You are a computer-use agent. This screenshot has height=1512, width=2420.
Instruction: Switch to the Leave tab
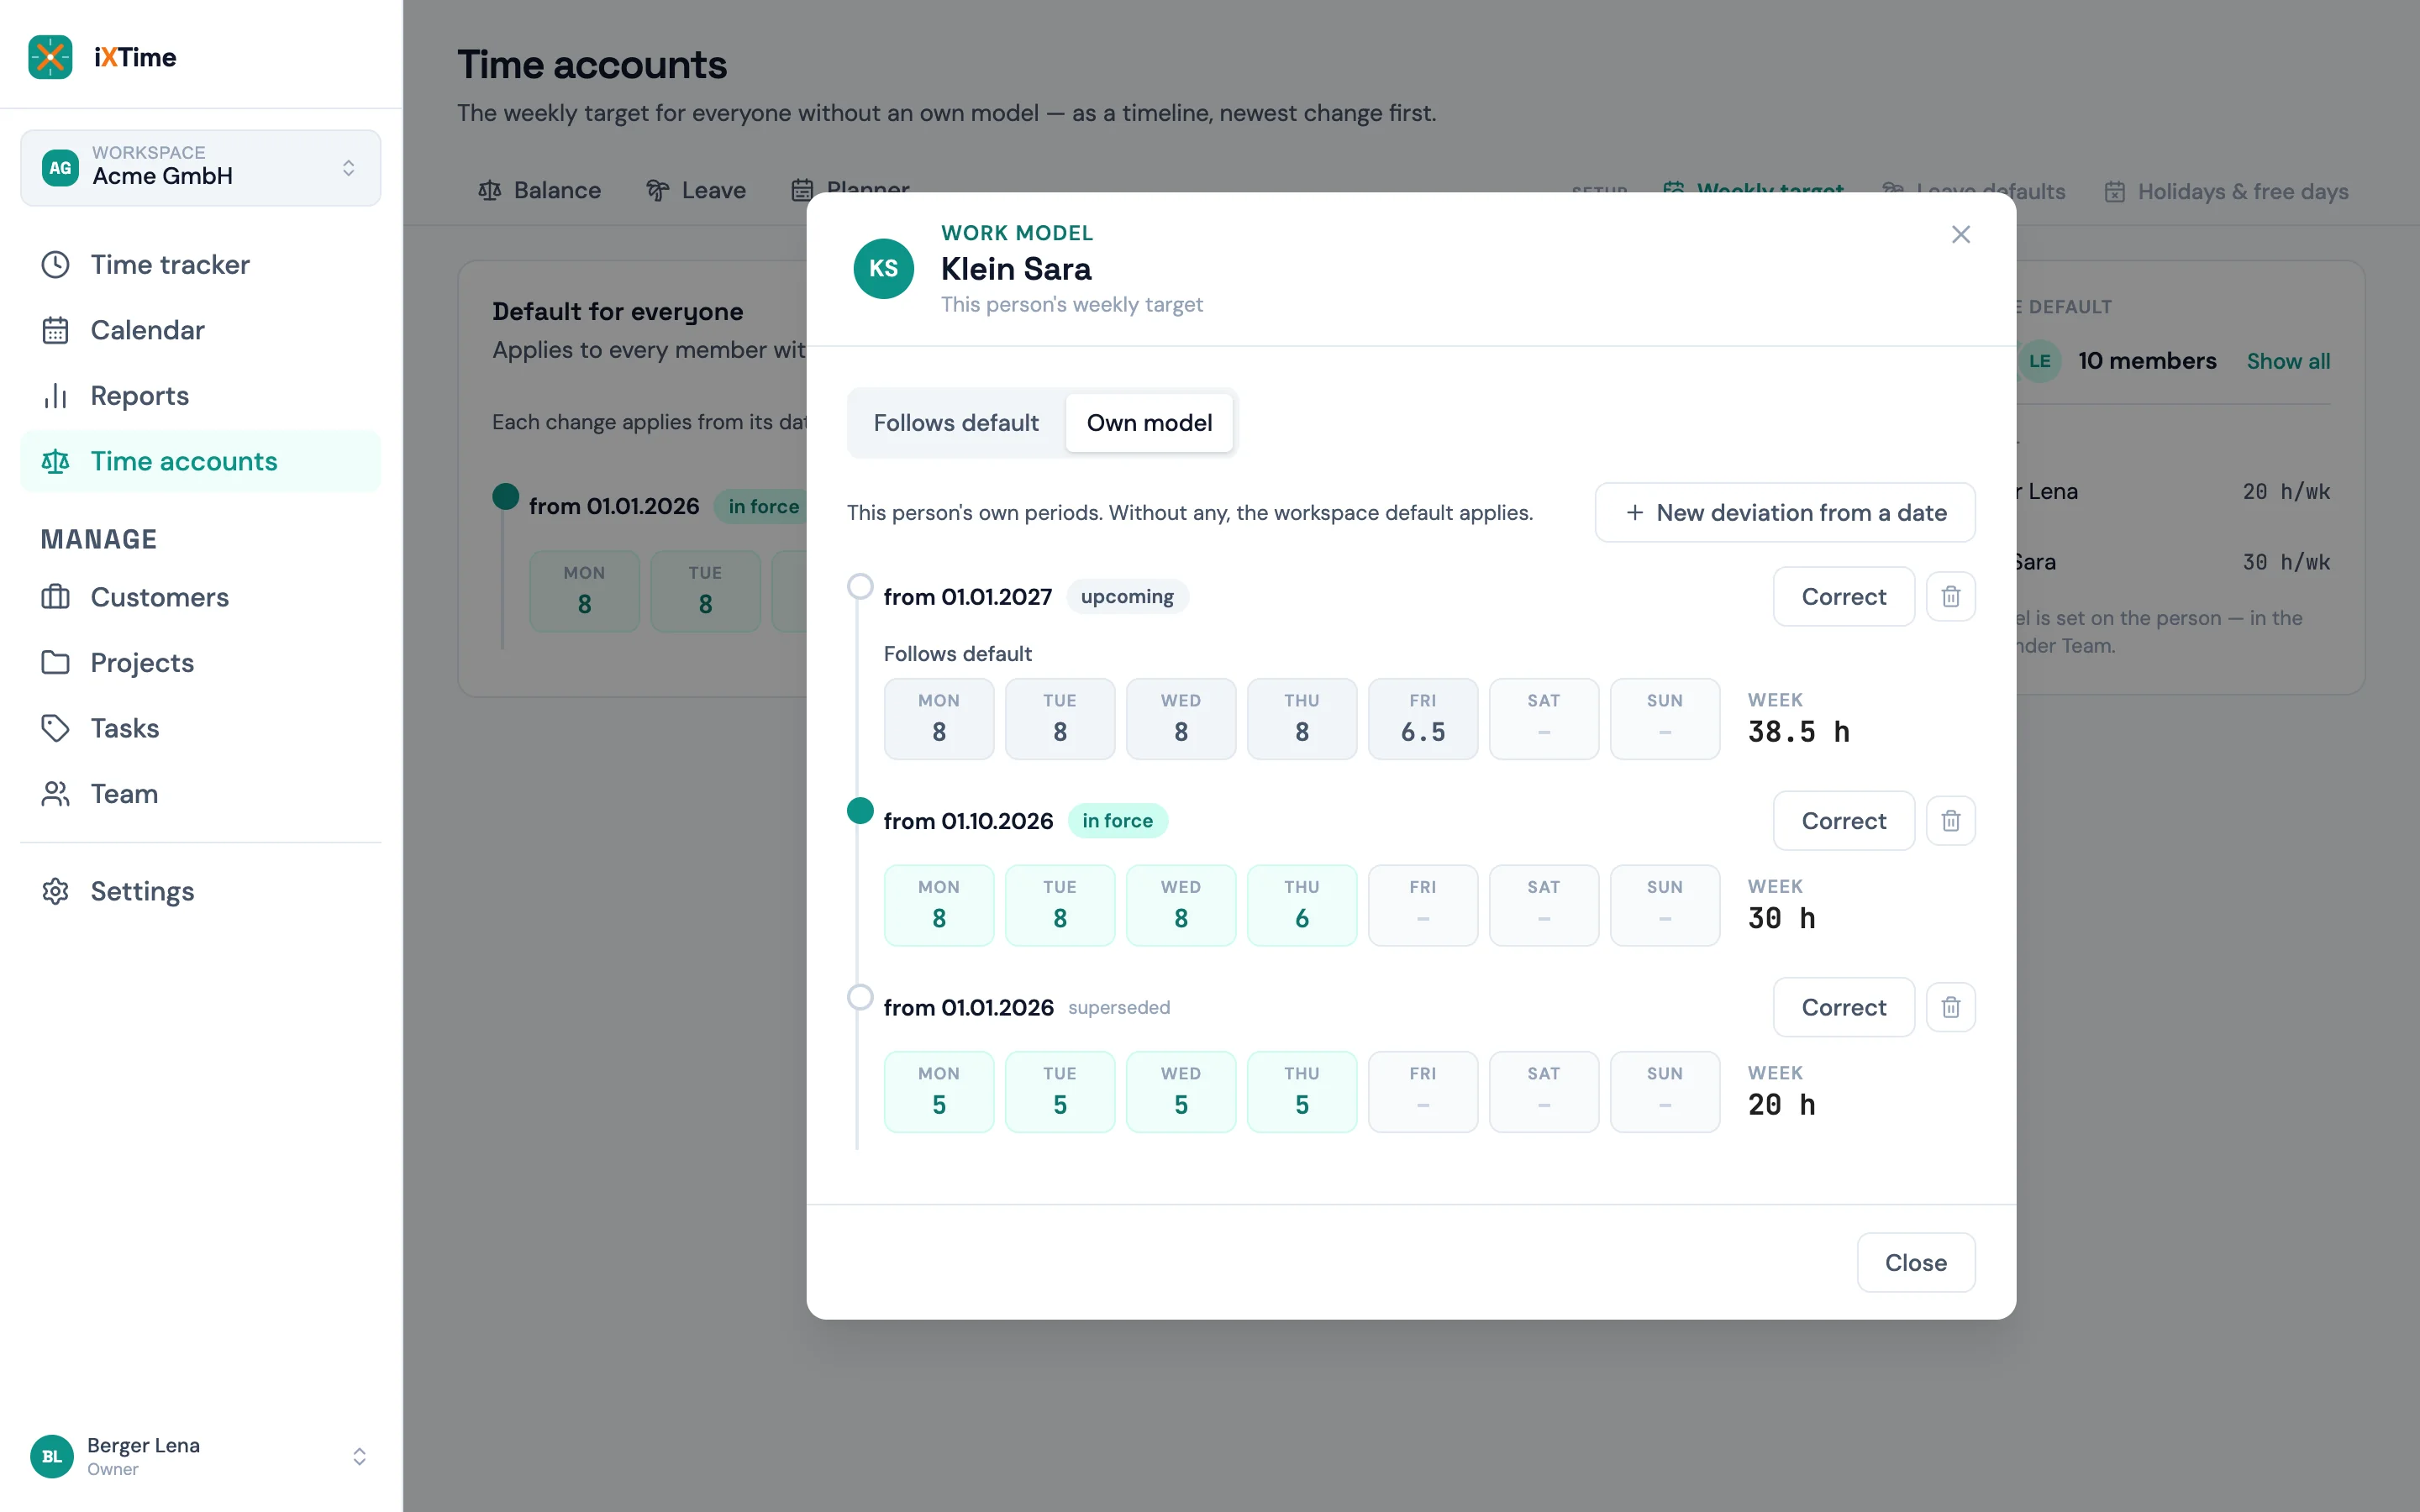tap(696, 190)
